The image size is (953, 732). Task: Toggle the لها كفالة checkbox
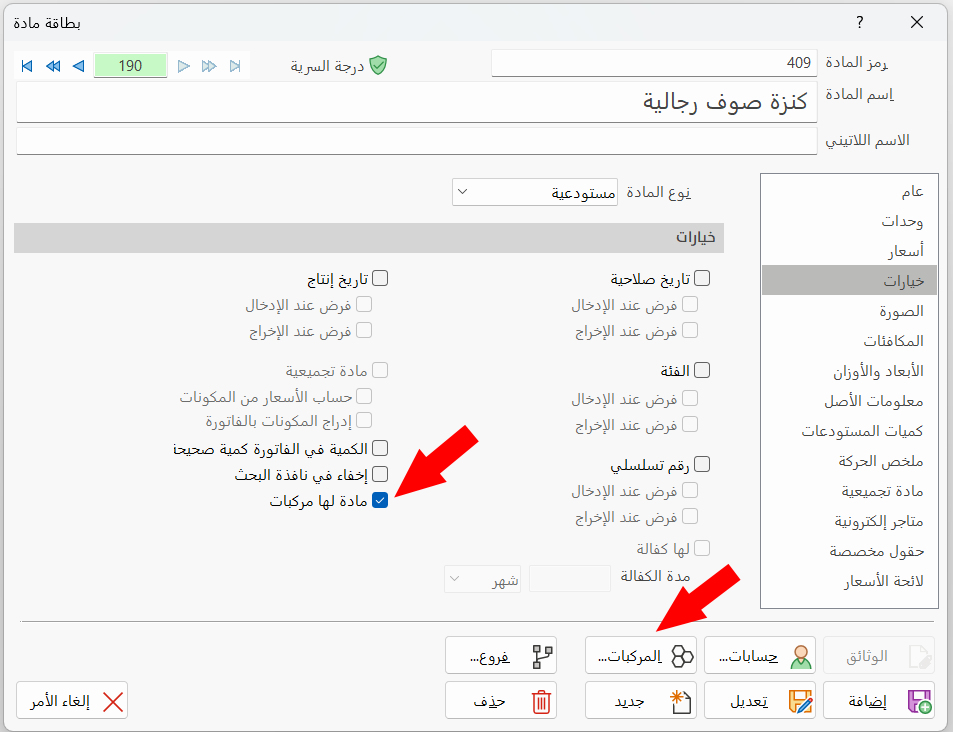pos(702,548)
